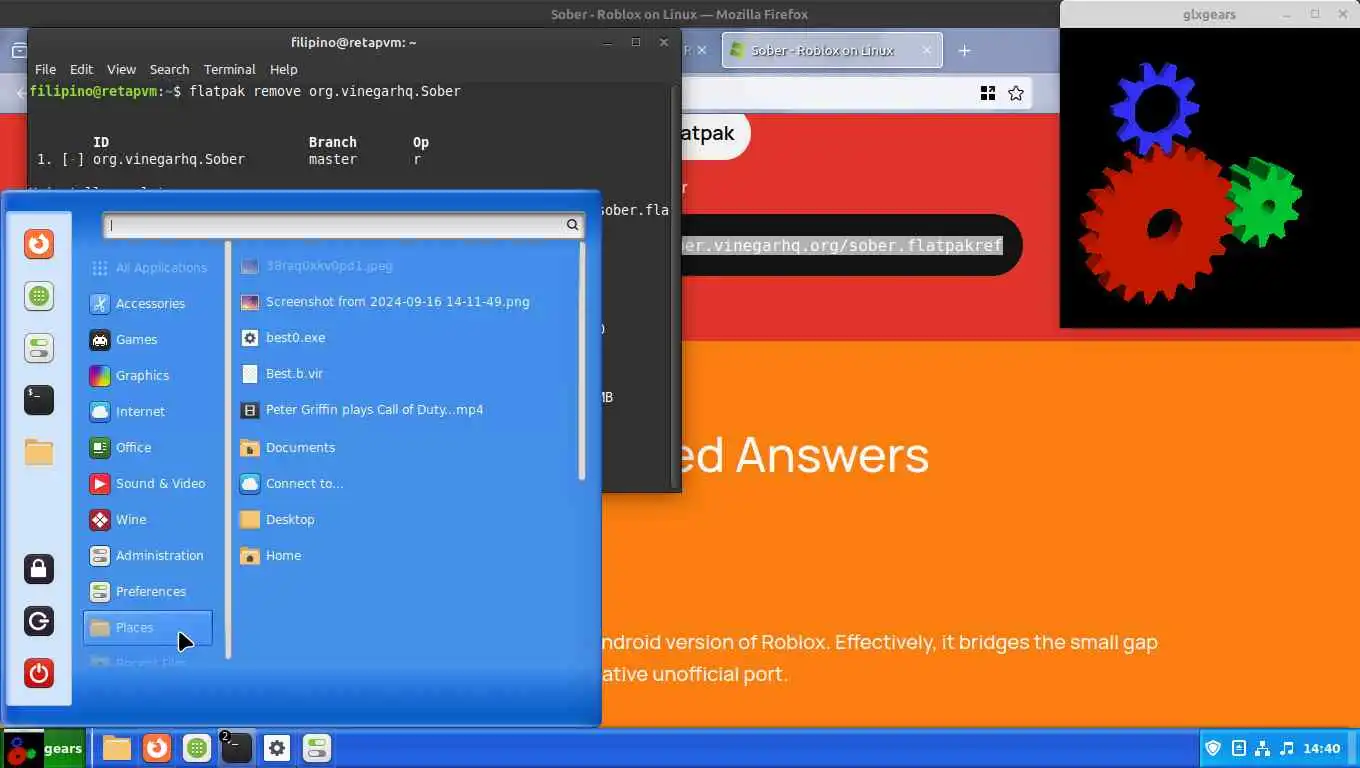Click the red Shut Down power icon

(39, 673)
